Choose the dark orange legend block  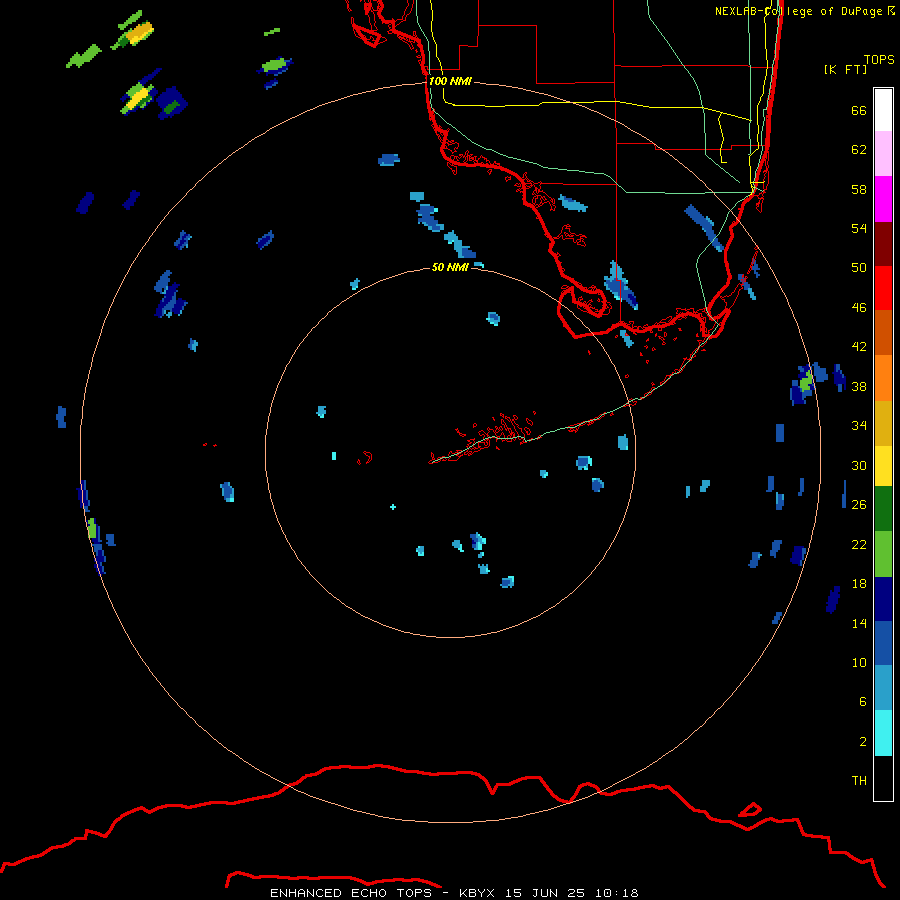[883, 332]
